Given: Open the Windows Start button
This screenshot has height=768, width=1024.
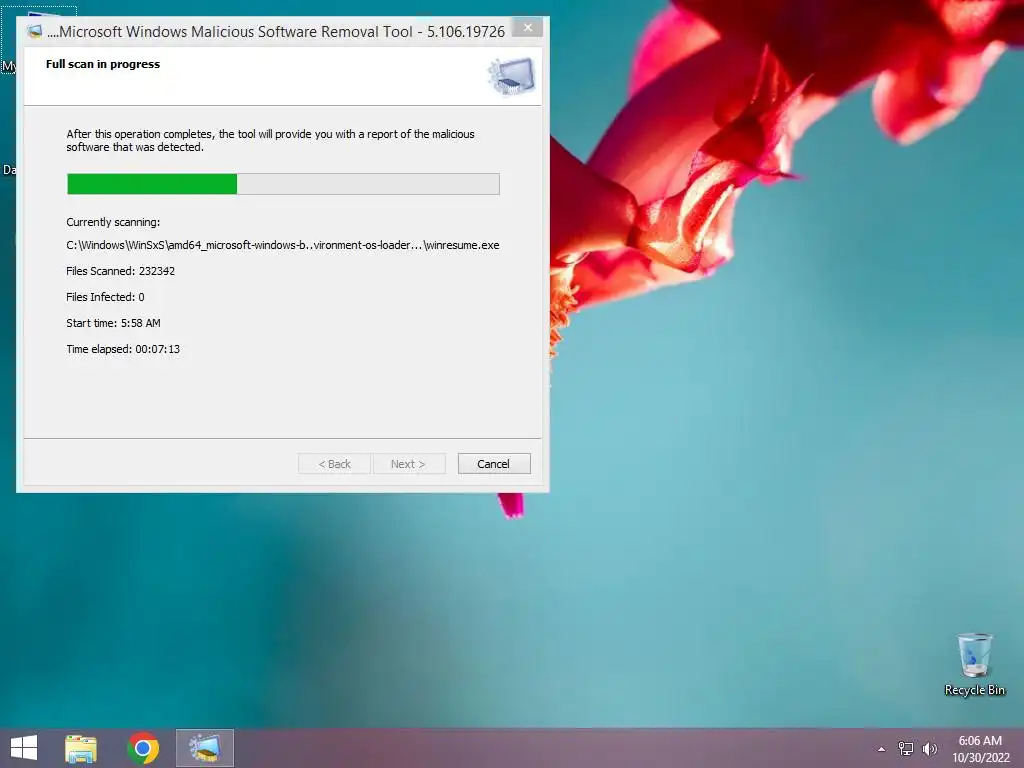Looking at the screenshot, I should (24, 748).
